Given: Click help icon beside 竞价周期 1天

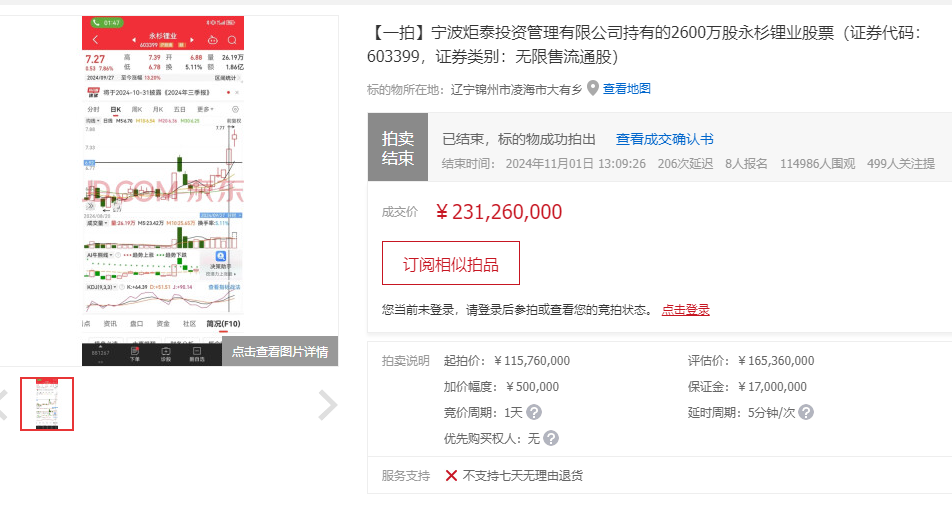Looking at the screenshot, I should 534,412.
